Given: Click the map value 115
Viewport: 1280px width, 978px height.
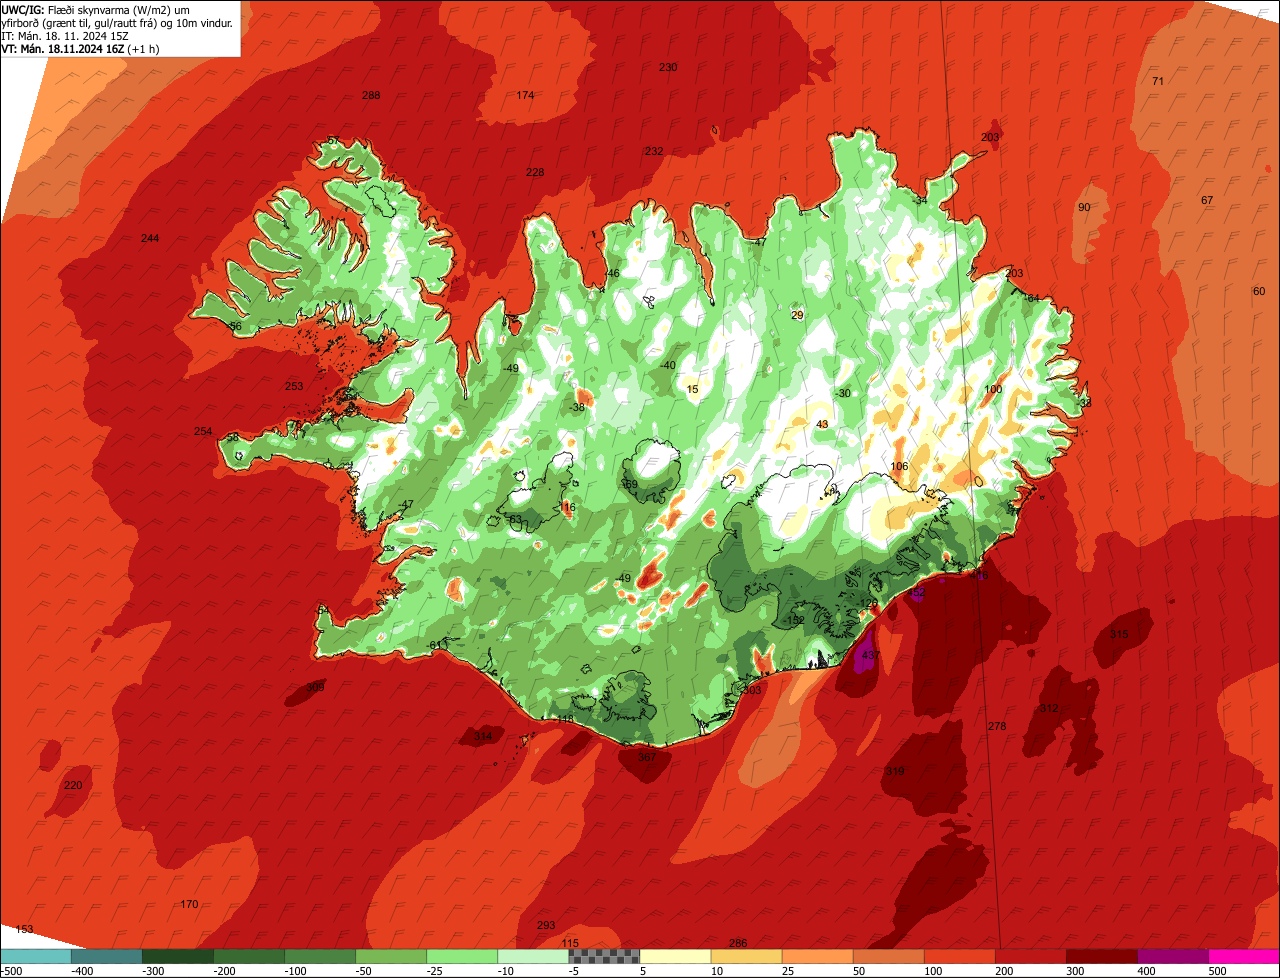Looking at the screenshot, I should 570,943.
